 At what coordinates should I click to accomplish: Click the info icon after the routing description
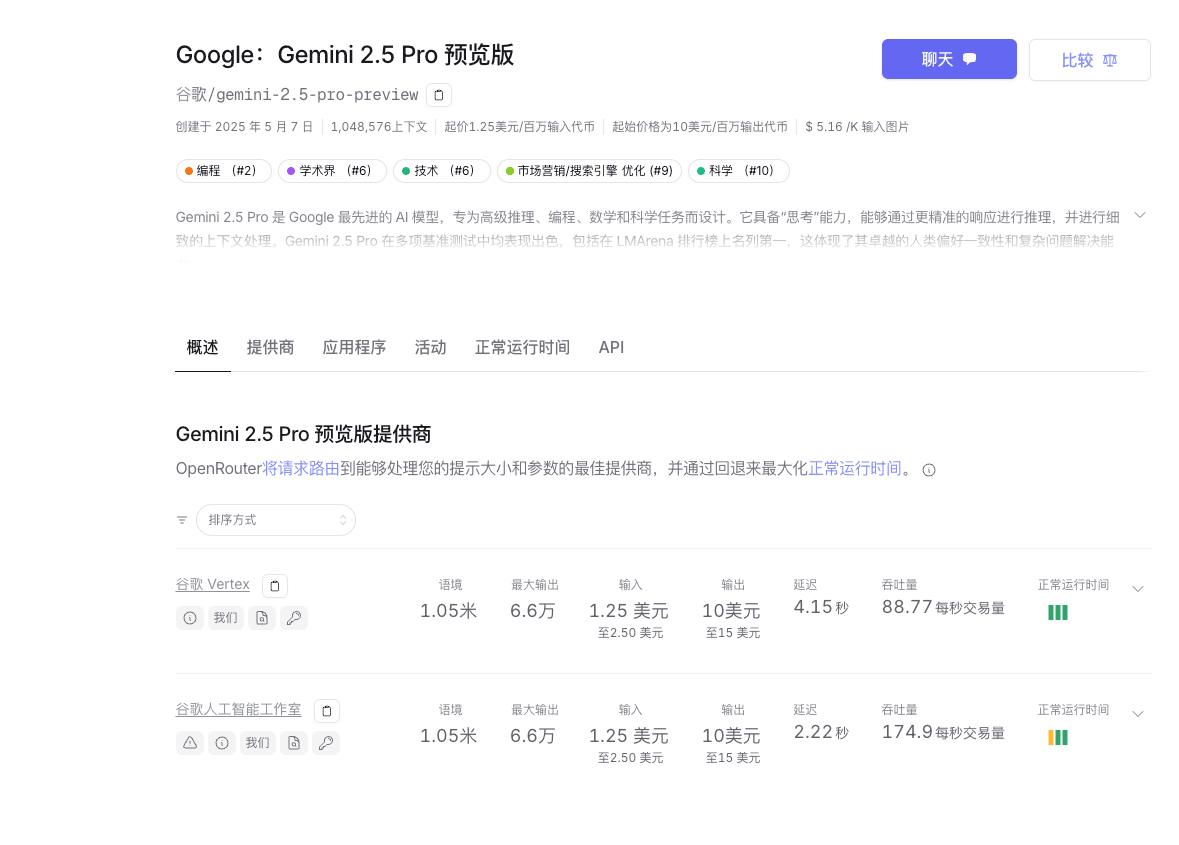929,470
